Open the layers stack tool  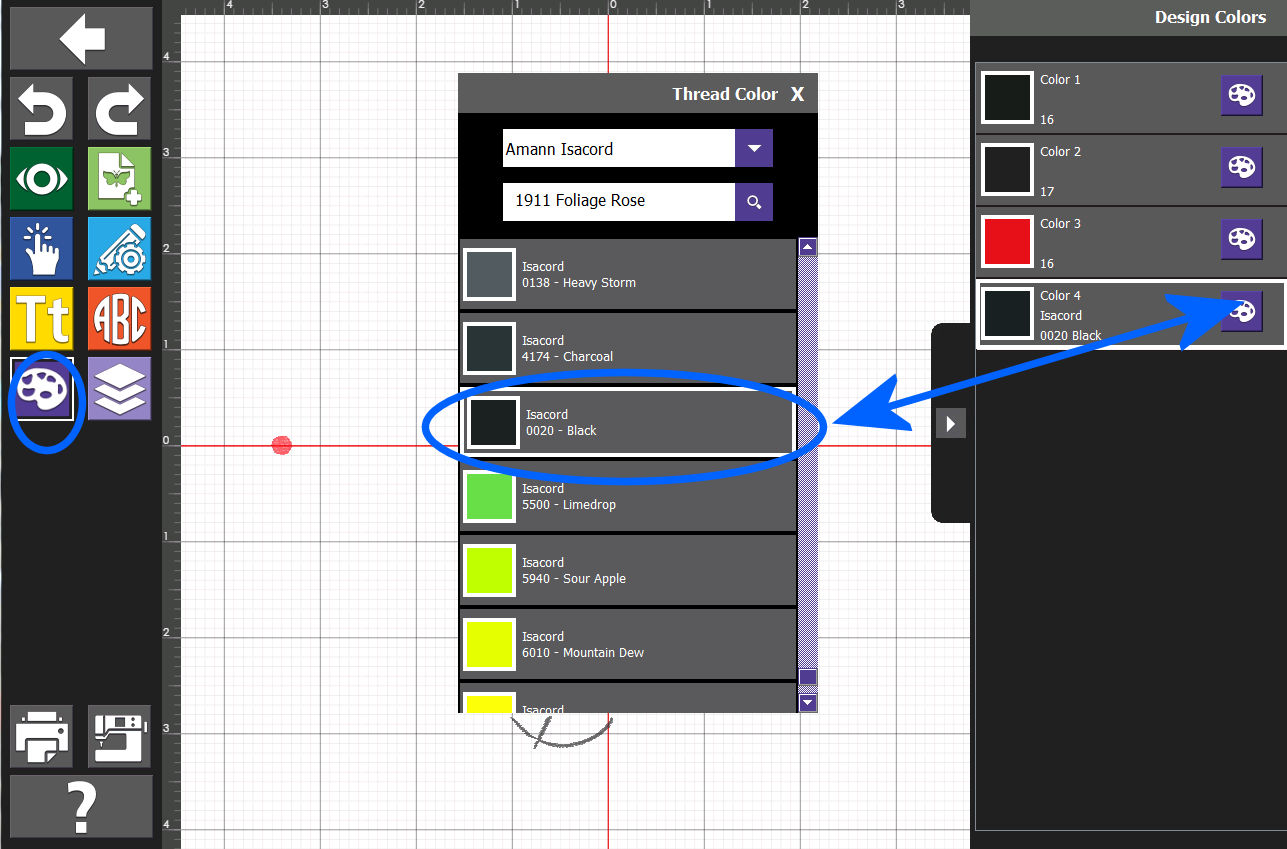click(119, 388)
